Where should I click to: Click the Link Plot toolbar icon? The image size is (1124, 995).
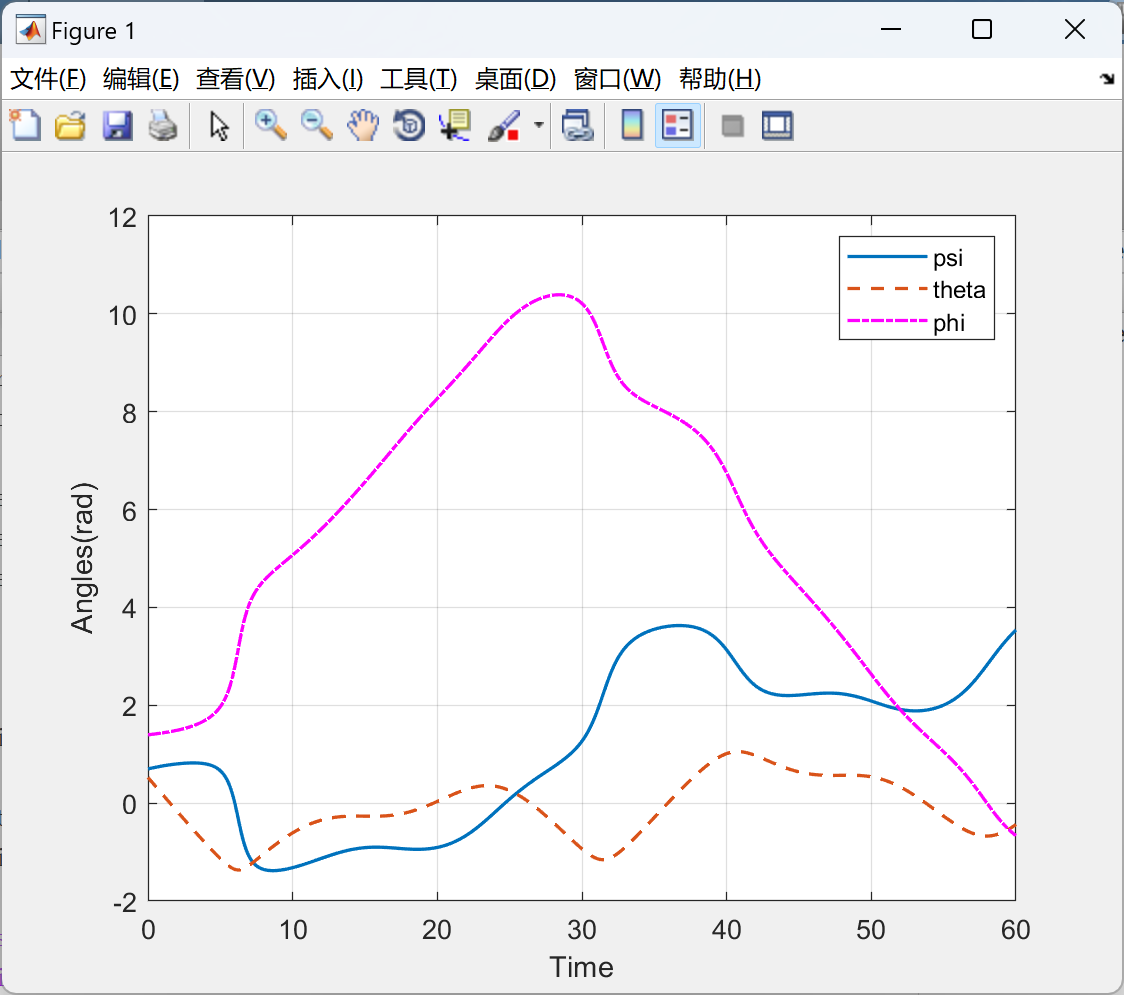click(x=578, y=125)
